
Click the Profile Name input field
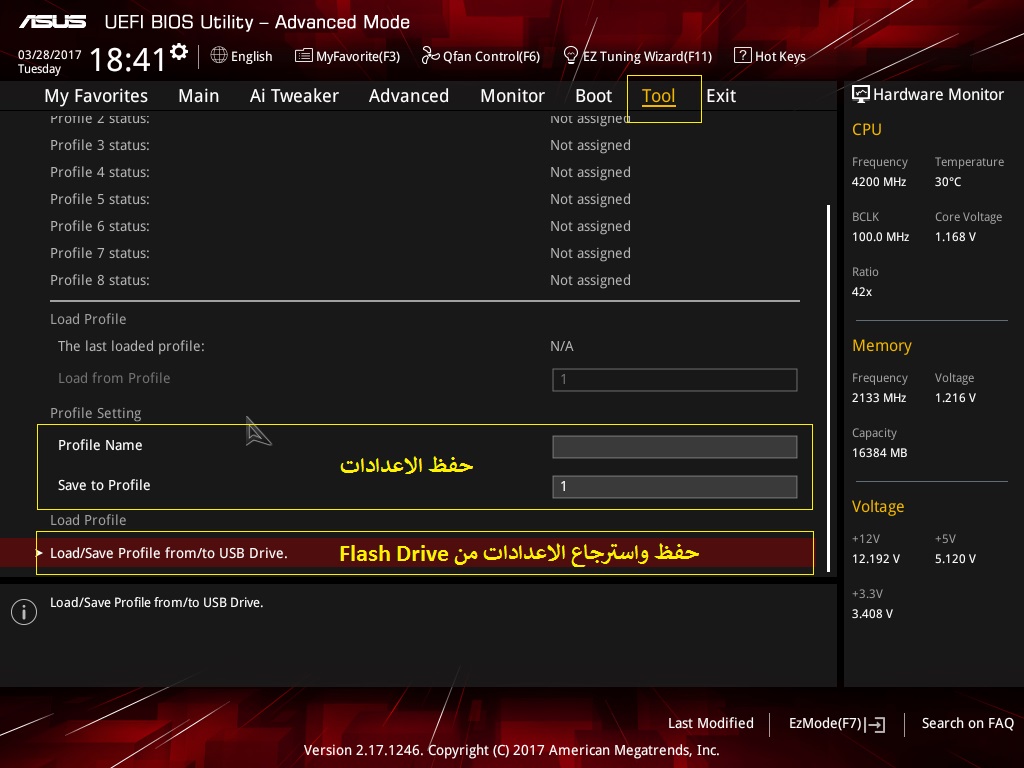pos(675,447)
